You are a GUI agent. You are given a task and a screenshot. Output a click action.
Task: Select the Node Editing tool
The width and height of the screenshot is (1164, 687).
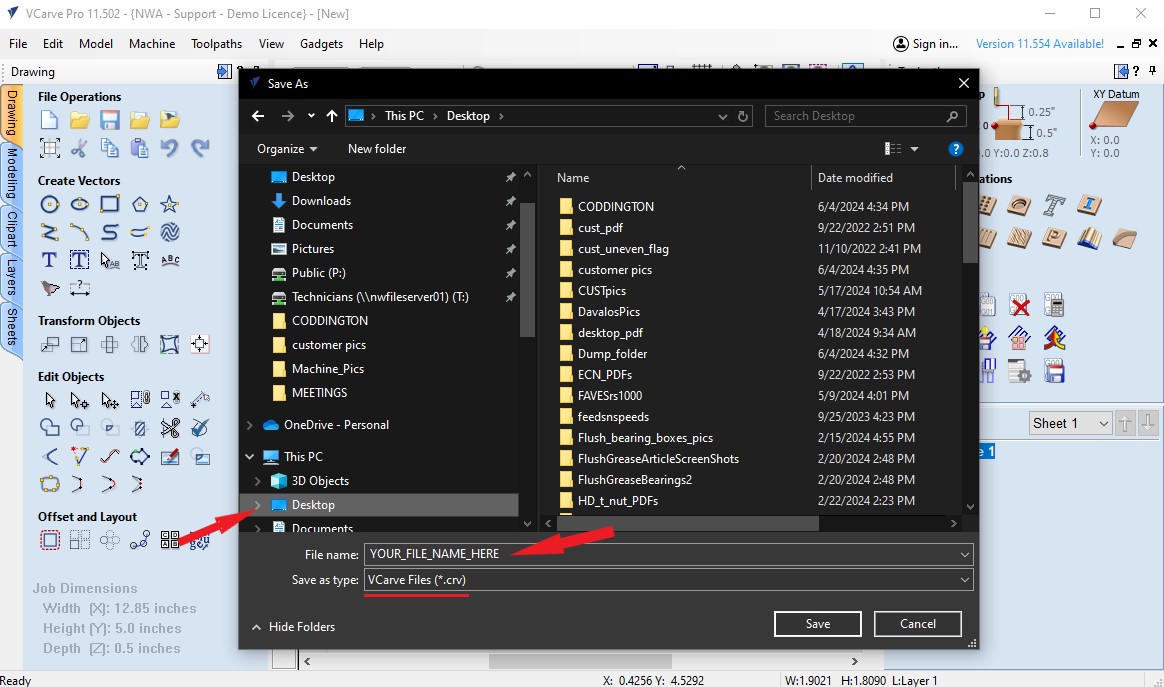point(79,400)
